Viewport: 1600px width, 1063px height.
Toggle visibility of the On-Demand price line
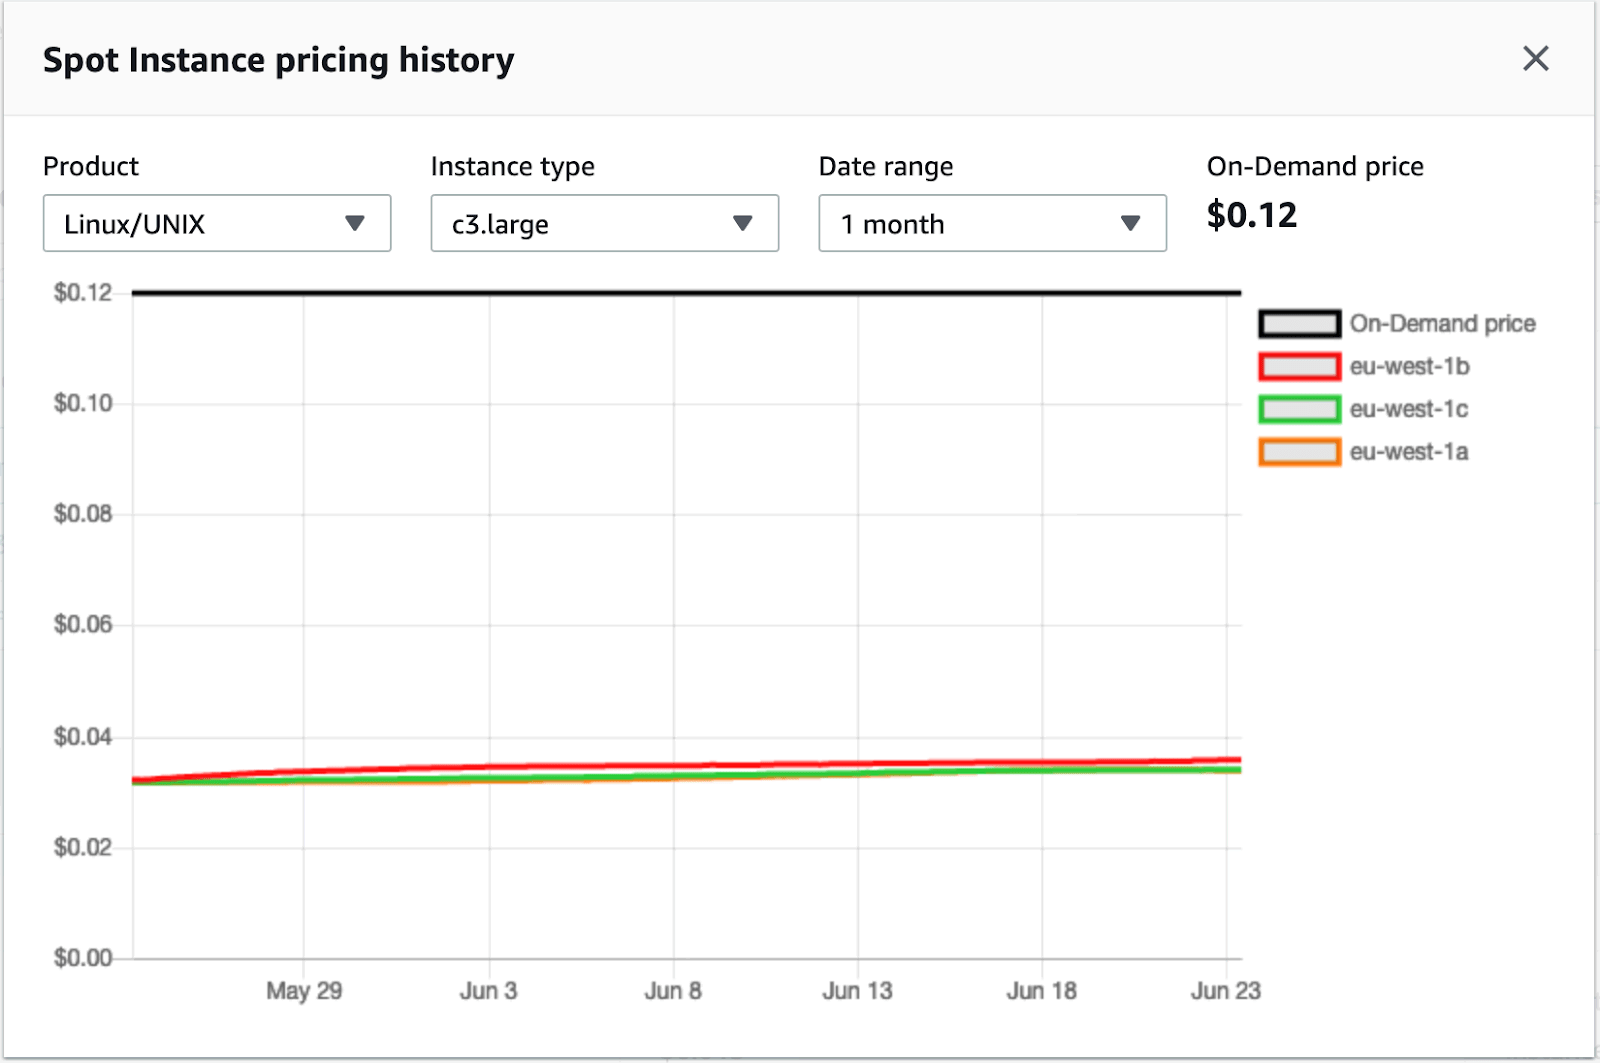point(1298,323)
